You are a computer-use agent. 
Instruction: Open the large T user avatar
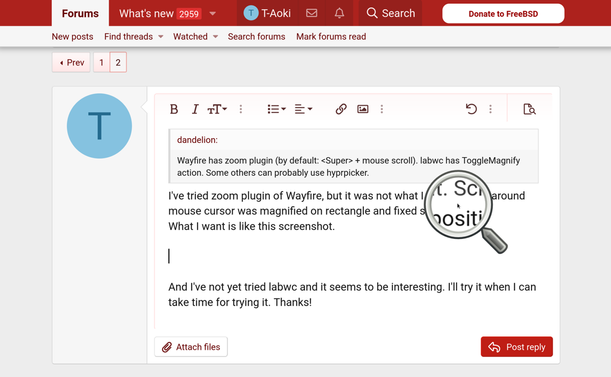99,126
